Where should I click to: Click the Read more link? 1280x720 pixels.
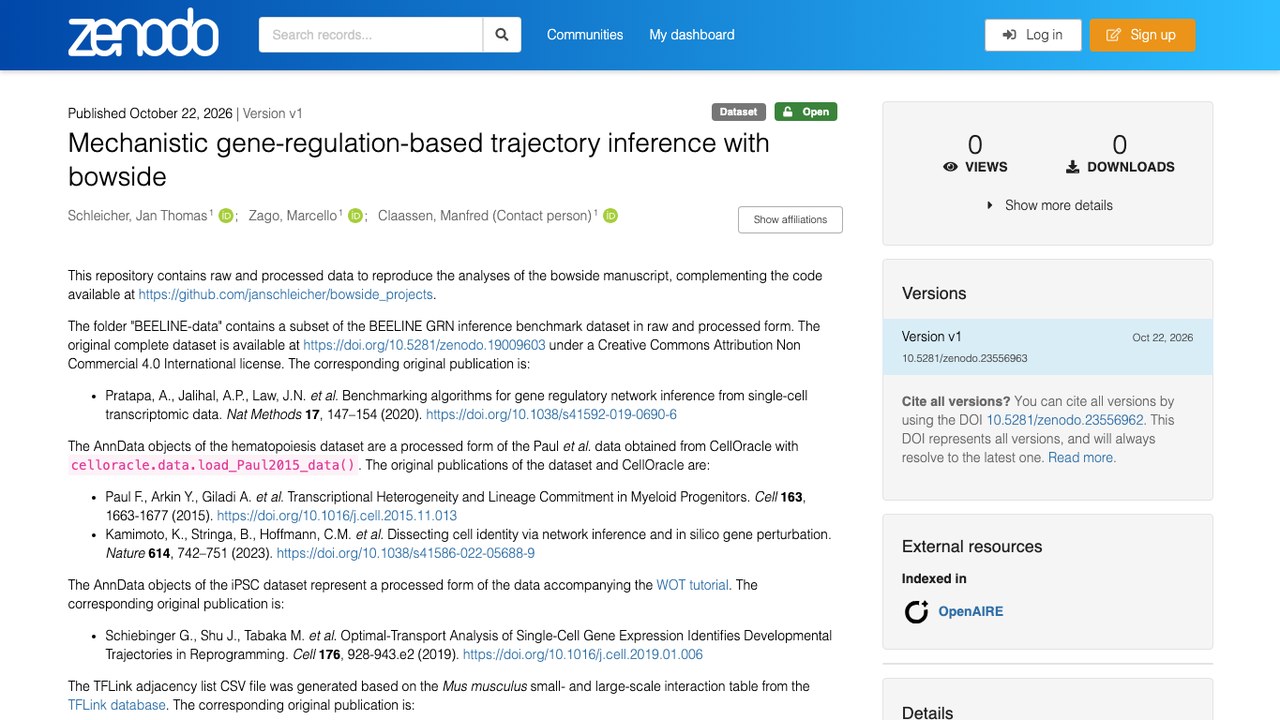point(1082,458)
